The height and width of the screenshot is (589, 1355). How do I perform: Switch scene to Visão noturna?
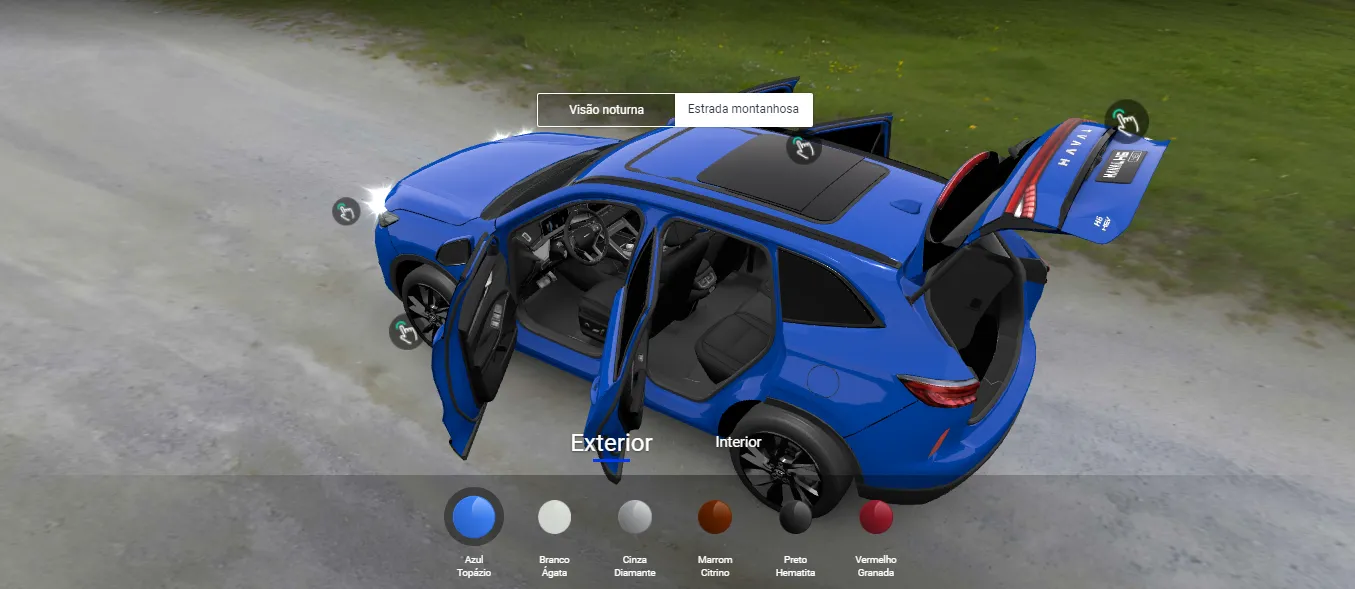606,110
